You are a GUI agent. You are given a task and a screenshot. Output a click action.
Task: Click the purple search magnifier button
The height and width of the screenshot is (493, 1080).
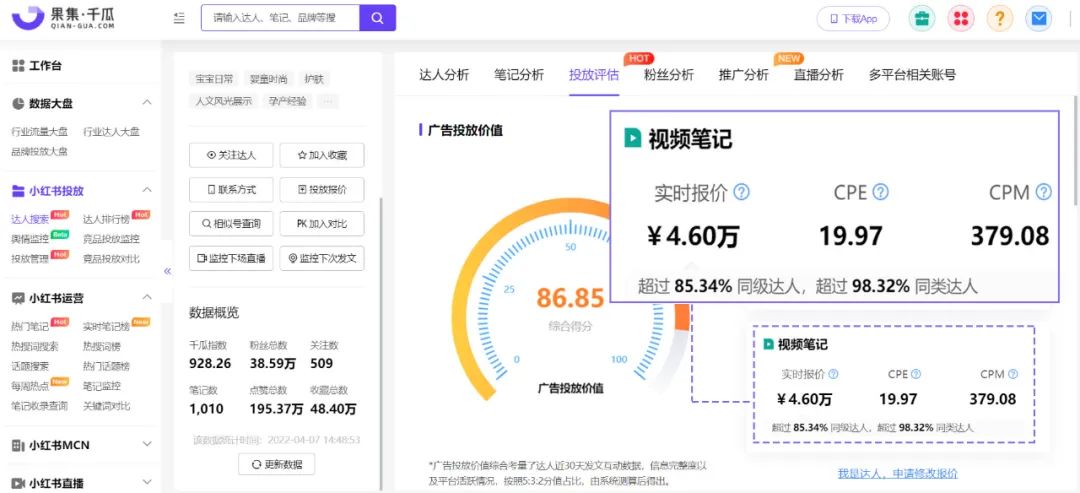click(377, 18)
